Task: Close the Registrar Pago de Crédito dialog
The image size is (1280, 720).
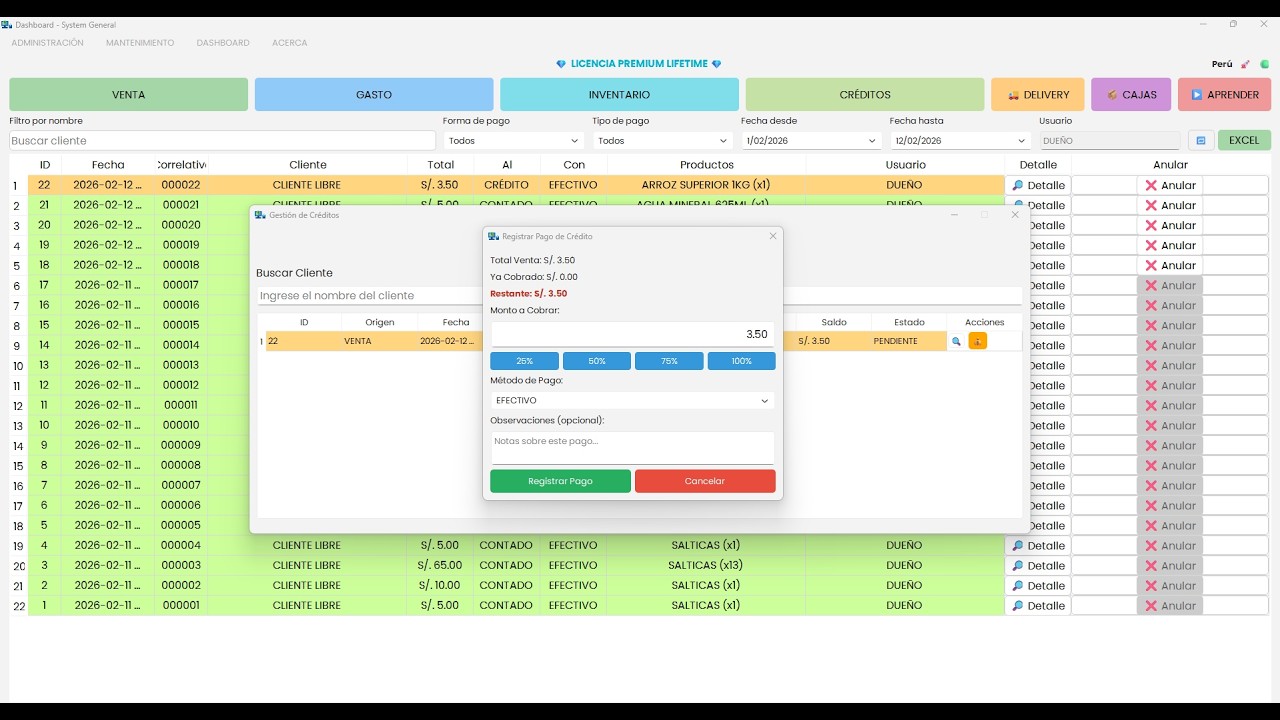Action: pos(772,236)
